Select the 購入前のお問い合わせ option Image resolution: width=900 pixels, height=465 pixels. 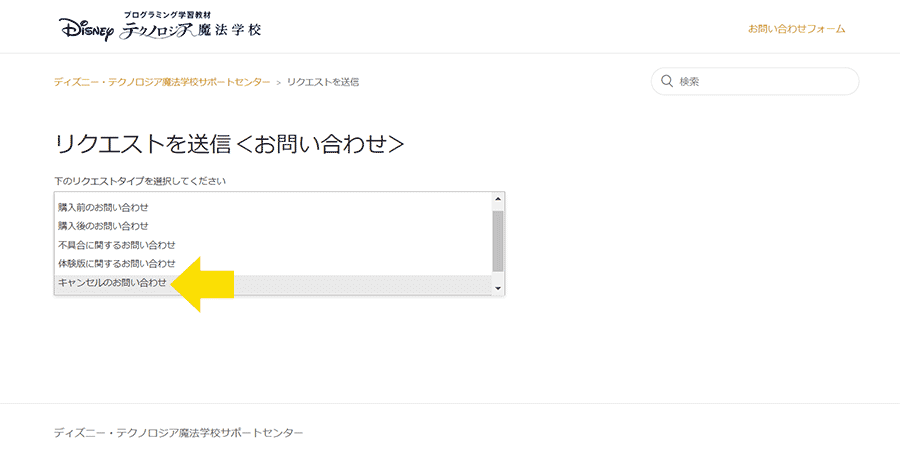point(273,207)
